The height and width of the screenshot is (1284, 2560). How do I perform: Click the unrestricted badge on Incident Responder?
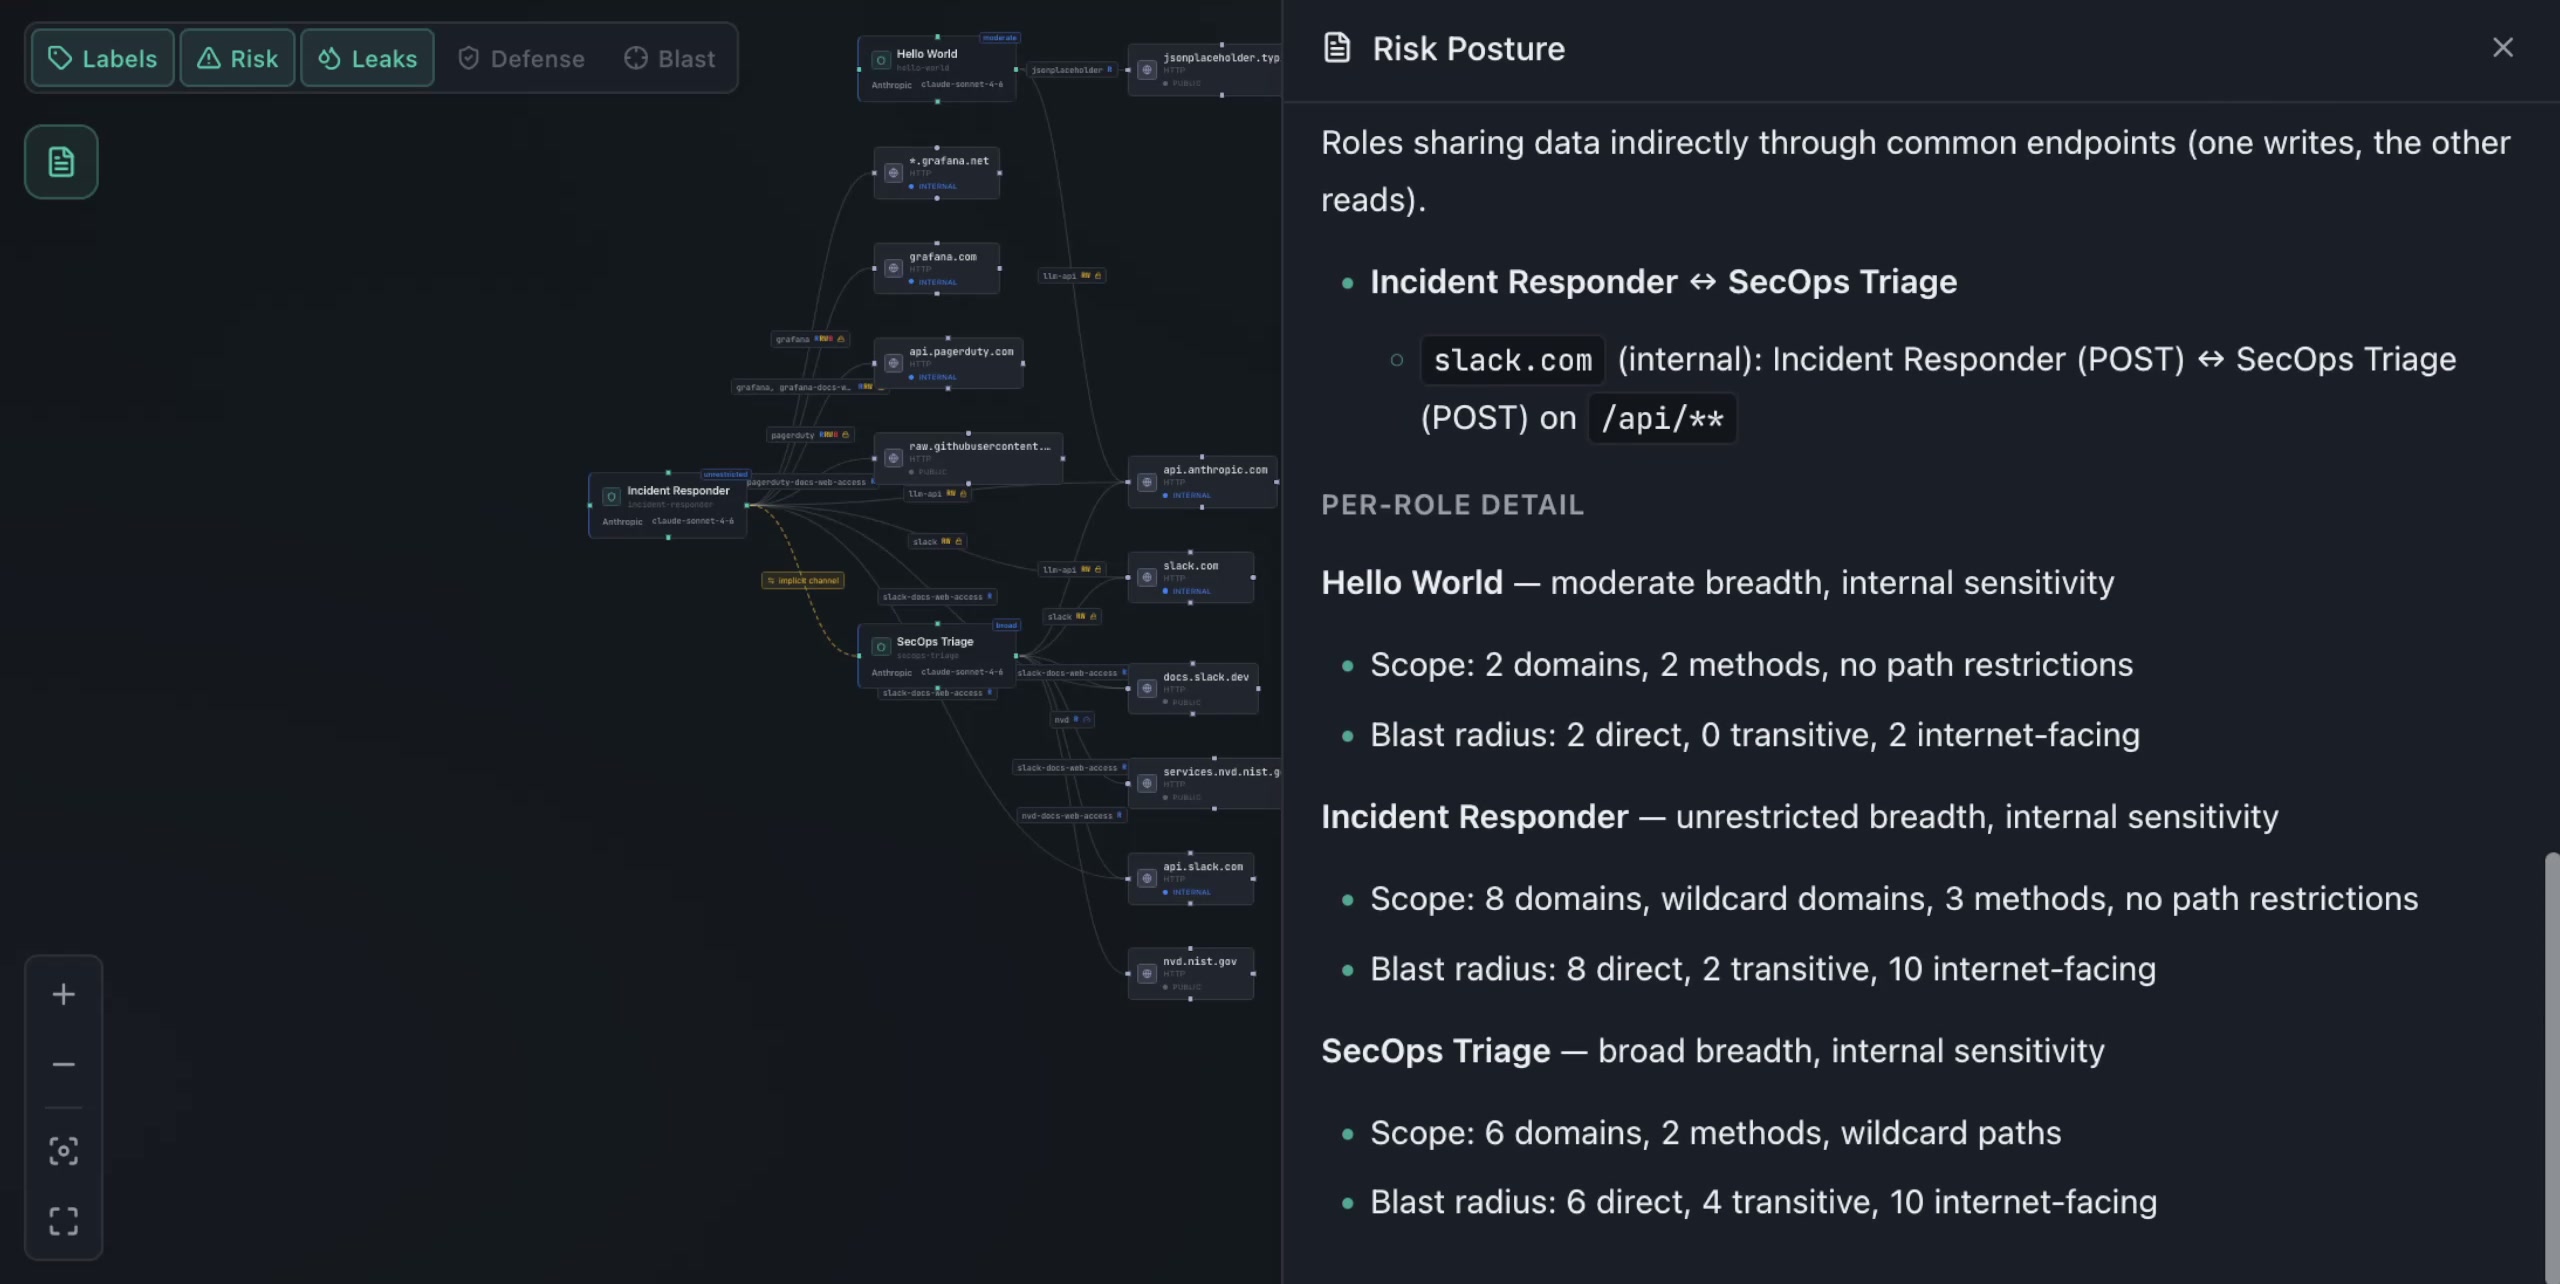coord(726,474)
